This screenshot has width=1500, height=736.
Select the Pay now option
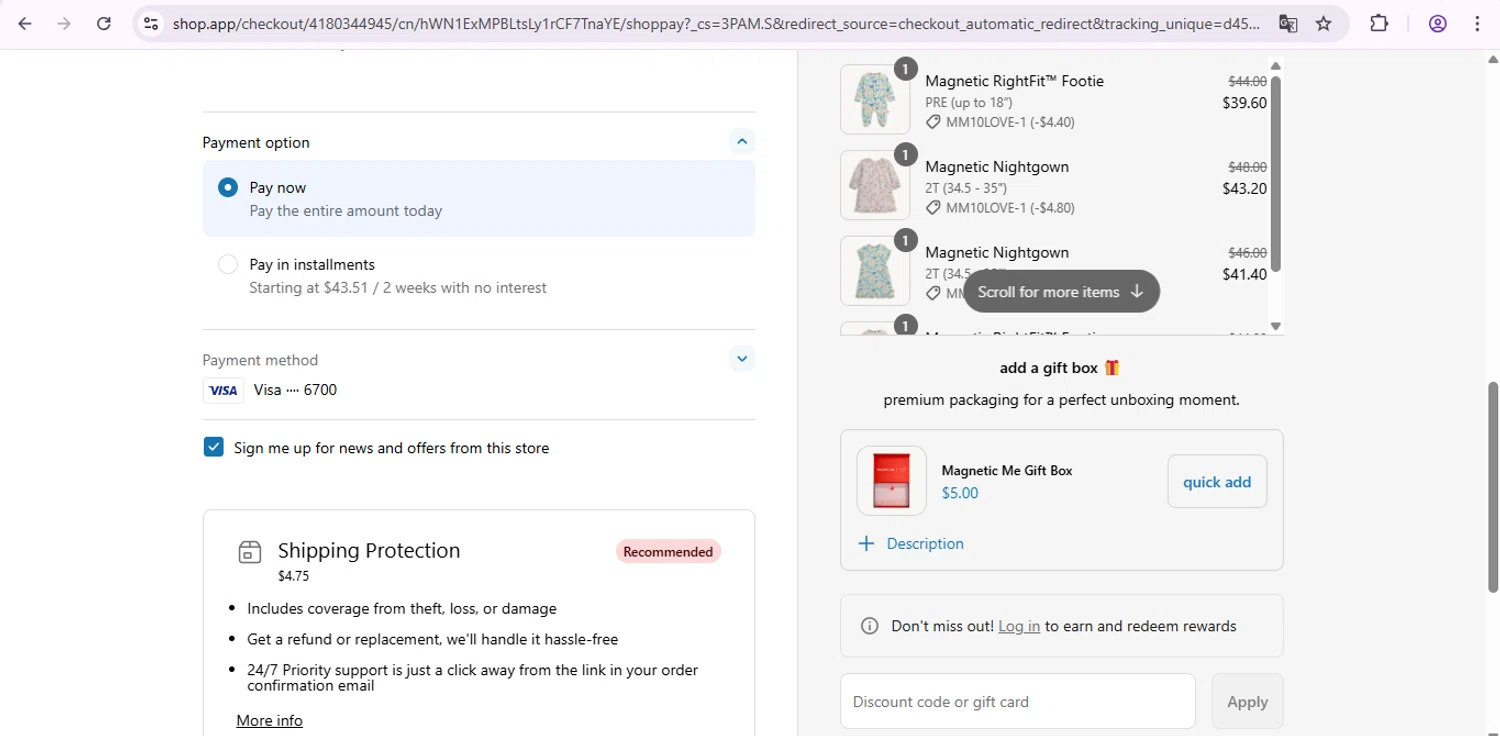[228, 187]
